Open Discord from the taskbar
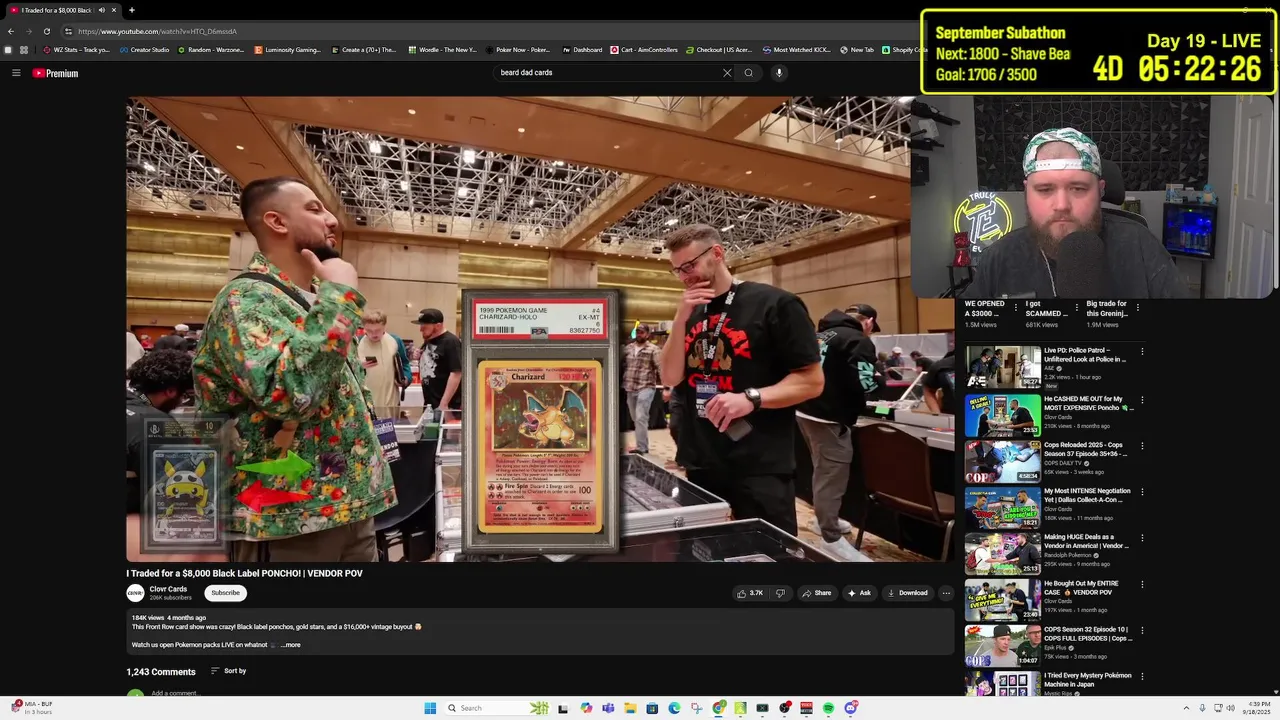1280x720 pixels. point(851,708)
